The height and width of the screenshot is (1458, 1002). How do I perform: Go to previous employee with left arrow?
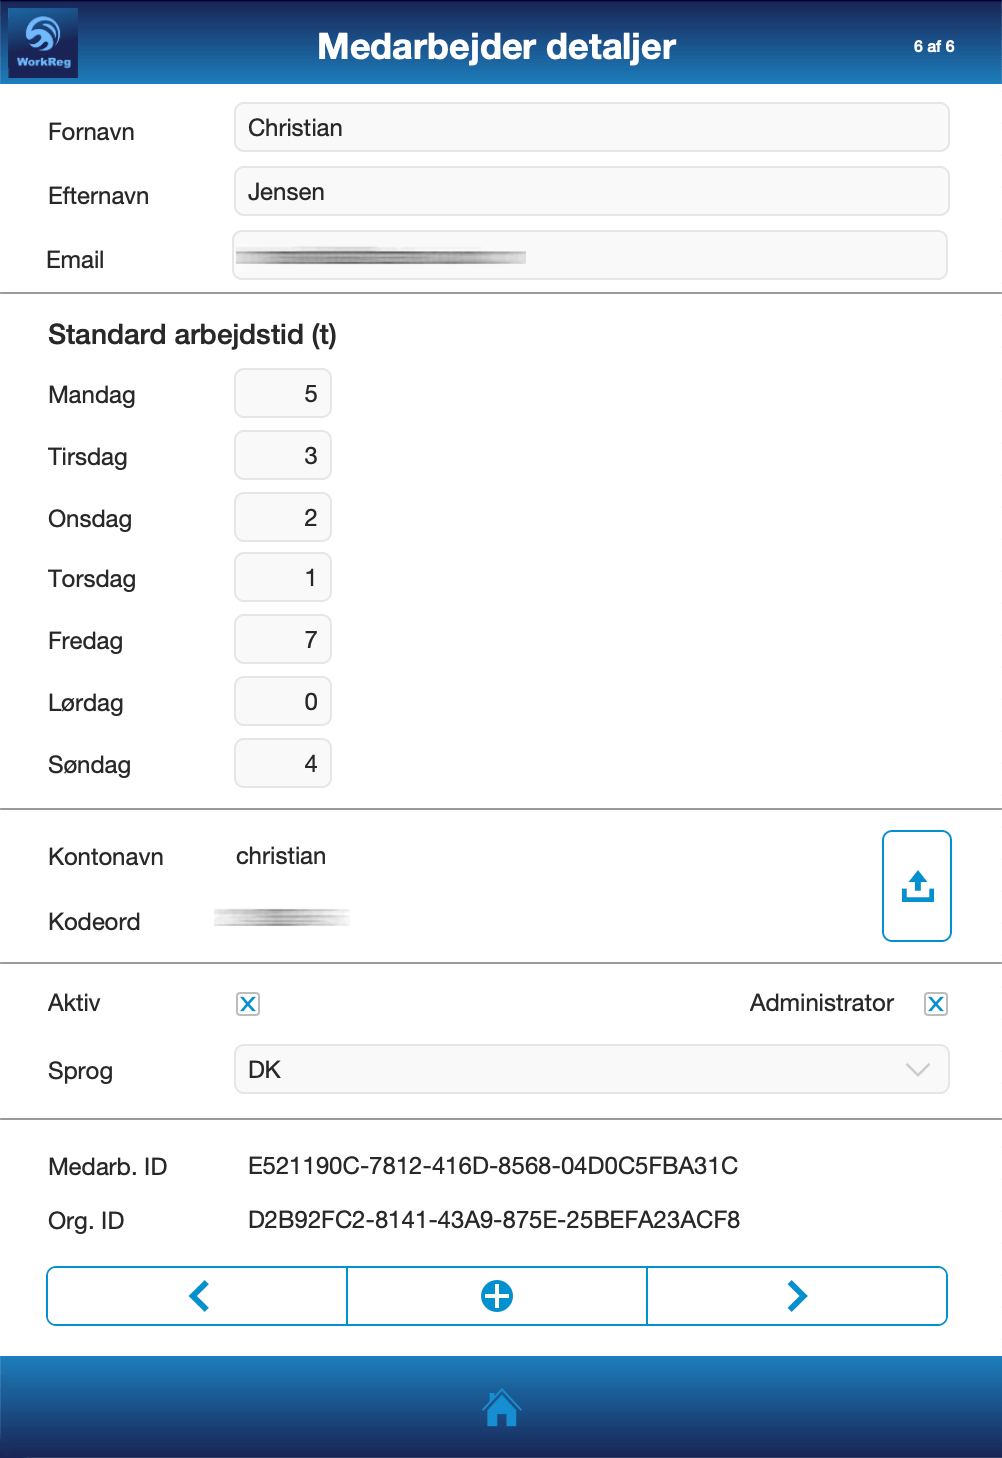coord(198,1296)
